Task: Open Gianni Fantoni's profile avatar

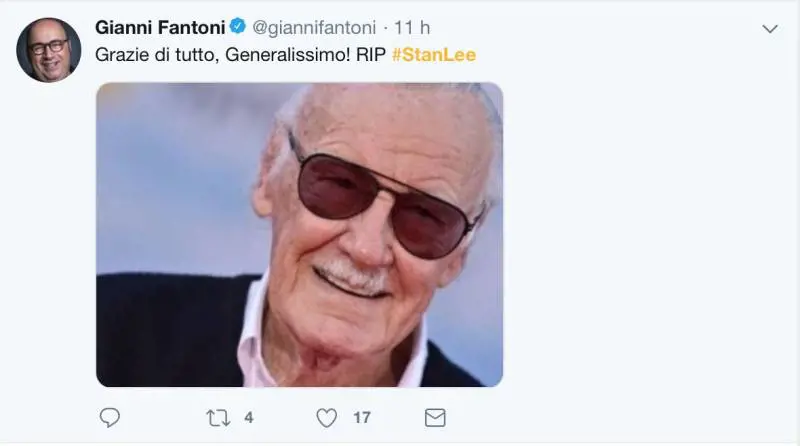Action: tap(48, 49)
